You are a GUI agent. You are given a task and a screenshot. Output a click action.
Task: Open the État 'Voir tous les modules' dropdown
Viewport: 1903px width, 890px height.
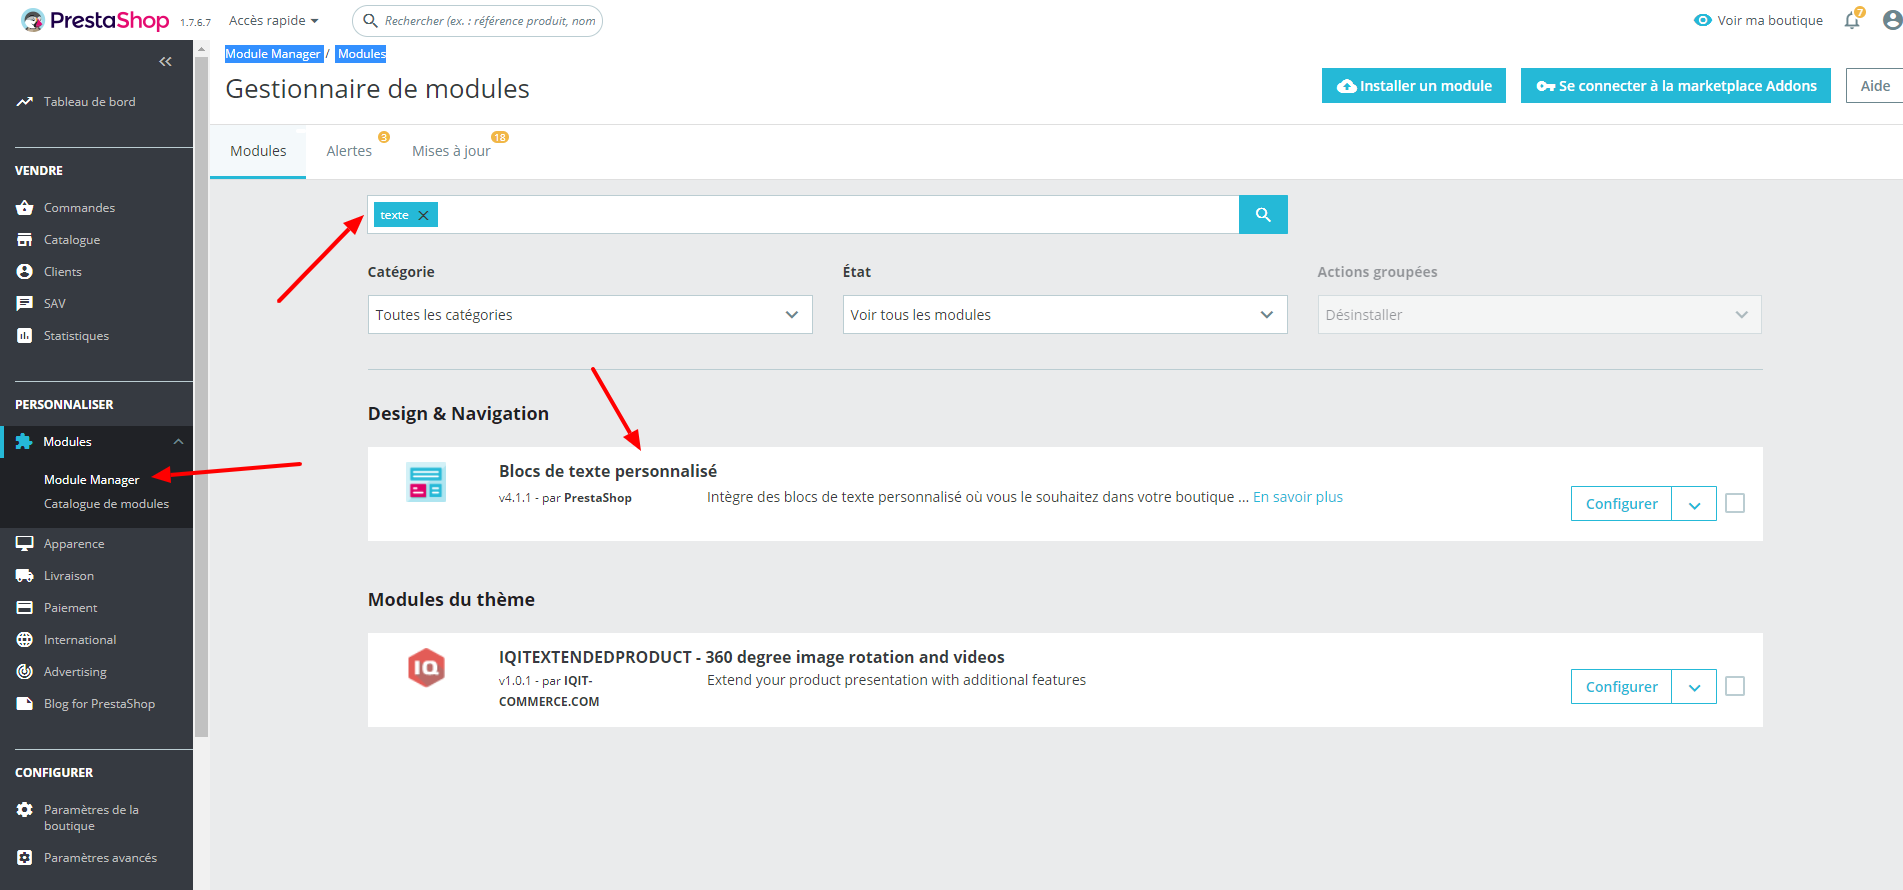pyautogui.click(x=1065, y=315)
